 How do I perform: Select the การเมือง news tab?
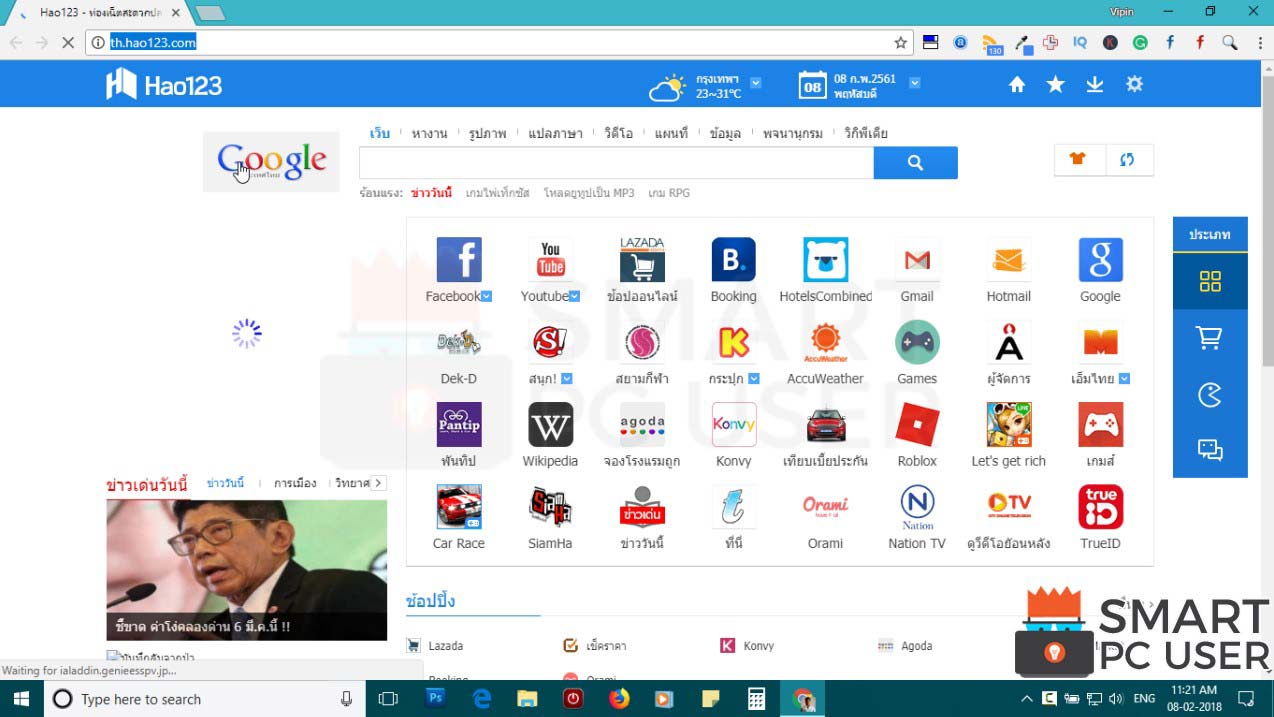293,482
